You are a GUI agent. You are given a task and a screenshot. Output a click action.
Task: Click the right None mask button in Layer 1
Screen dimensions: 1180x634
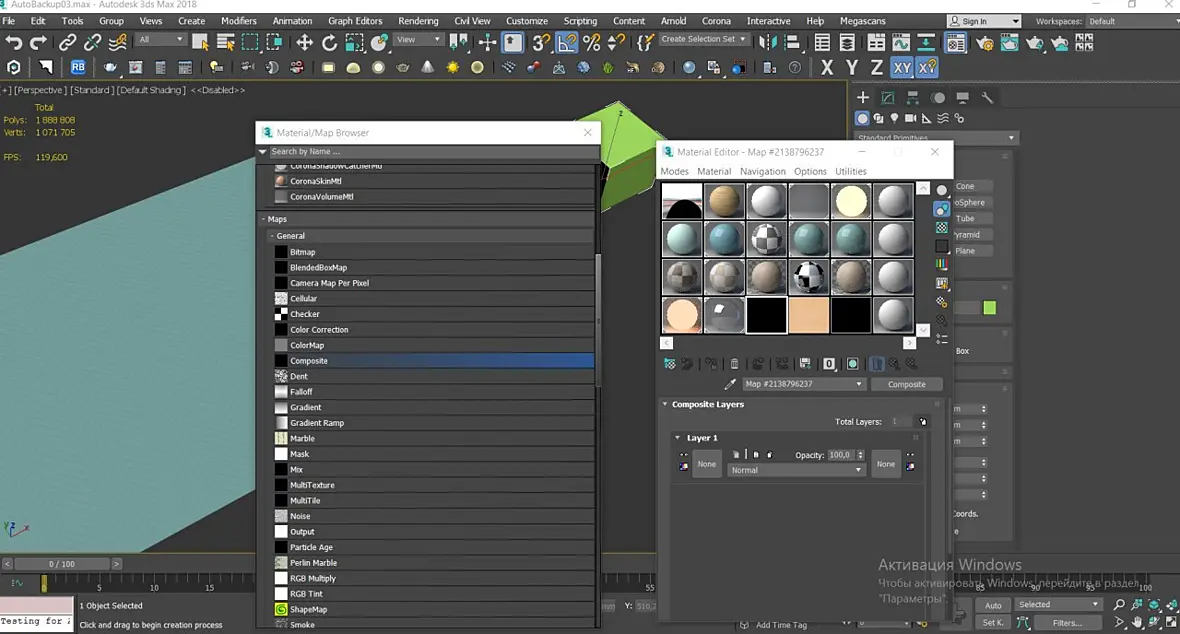point(886,465)
